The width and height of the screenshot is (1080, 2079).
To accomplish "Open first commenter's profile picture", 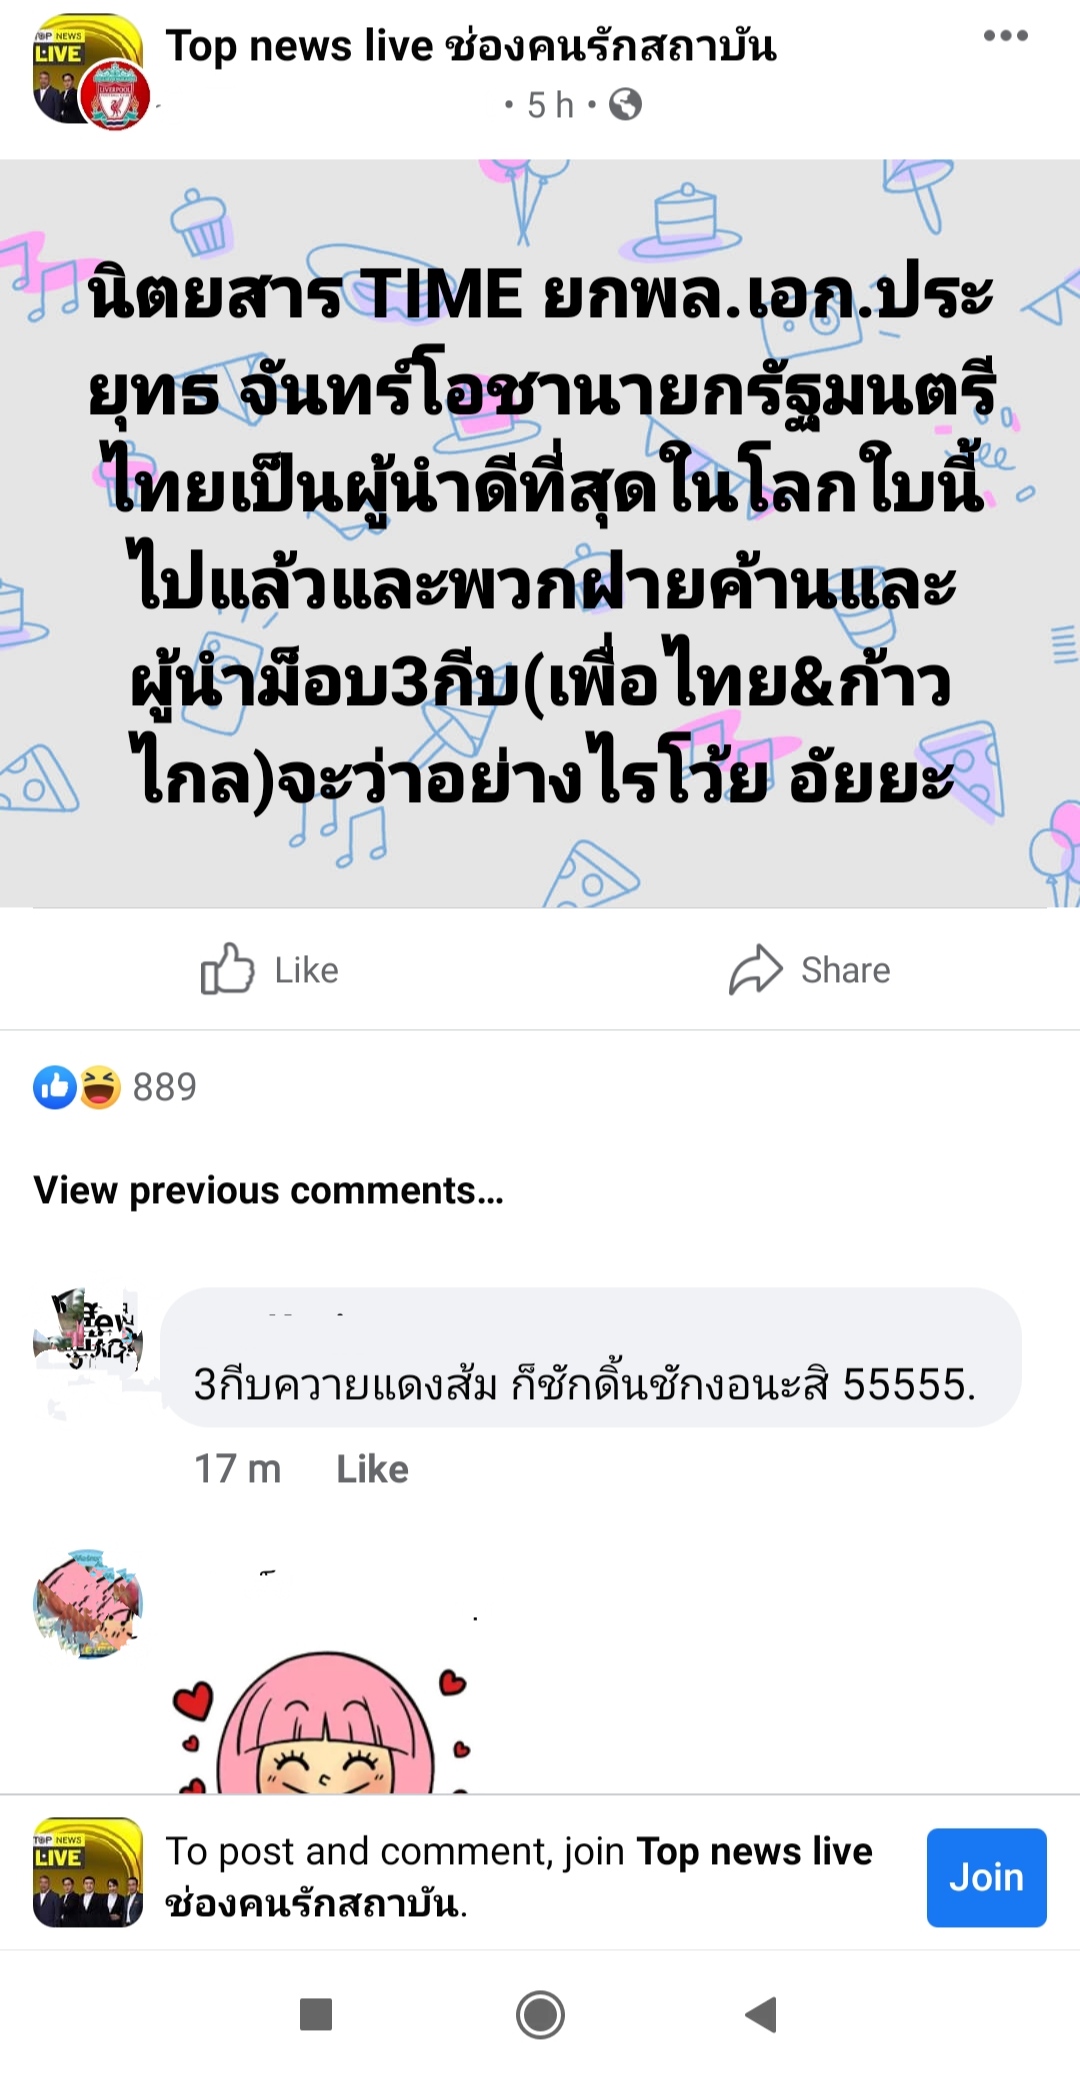I will point(88,1341).
